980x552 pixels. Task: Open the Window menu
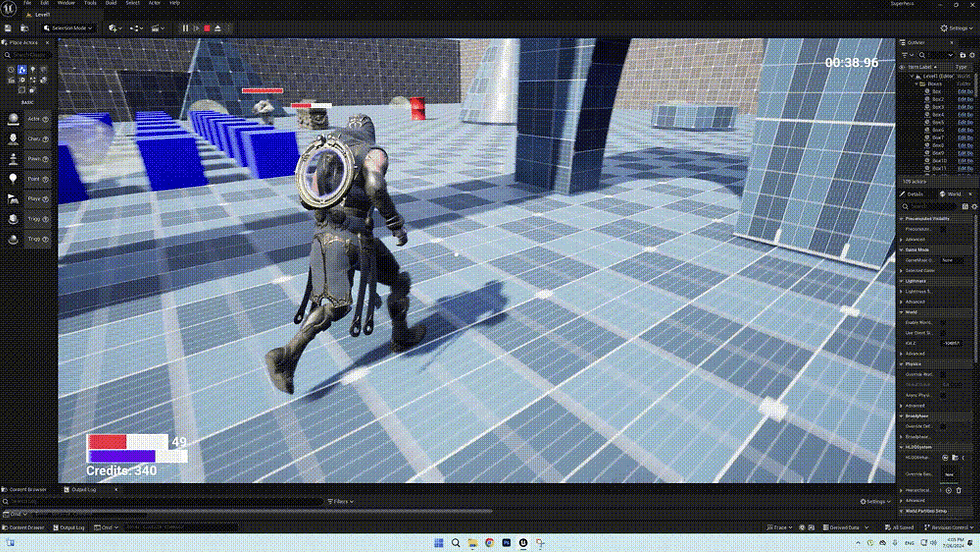[66, 3]
